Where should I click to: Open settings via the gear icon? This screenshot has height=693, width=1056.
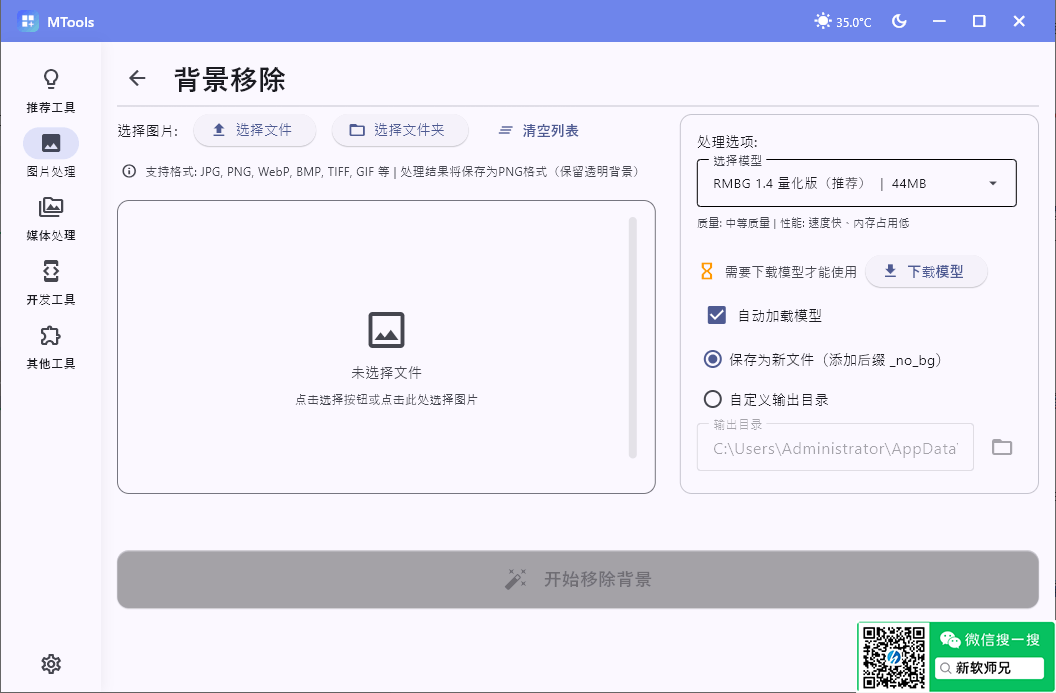click(x=51, y=664)
